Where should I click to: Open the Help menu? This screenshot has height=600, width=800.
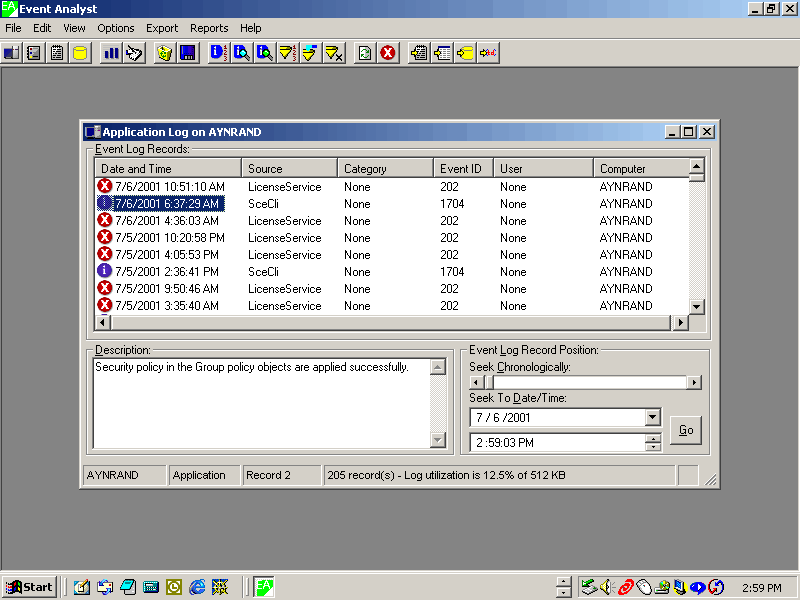click(251, 28)
